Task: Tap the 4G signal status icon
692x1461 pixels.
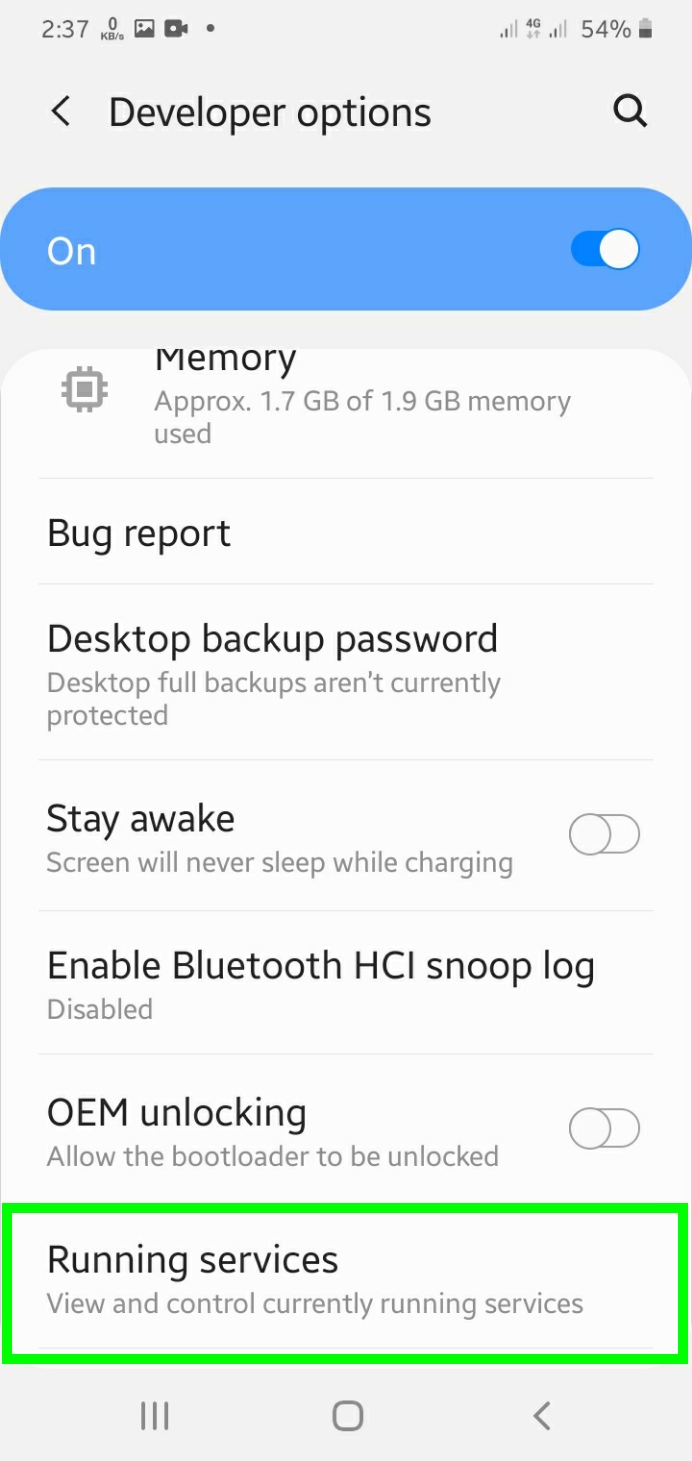Action: [535, 30]
